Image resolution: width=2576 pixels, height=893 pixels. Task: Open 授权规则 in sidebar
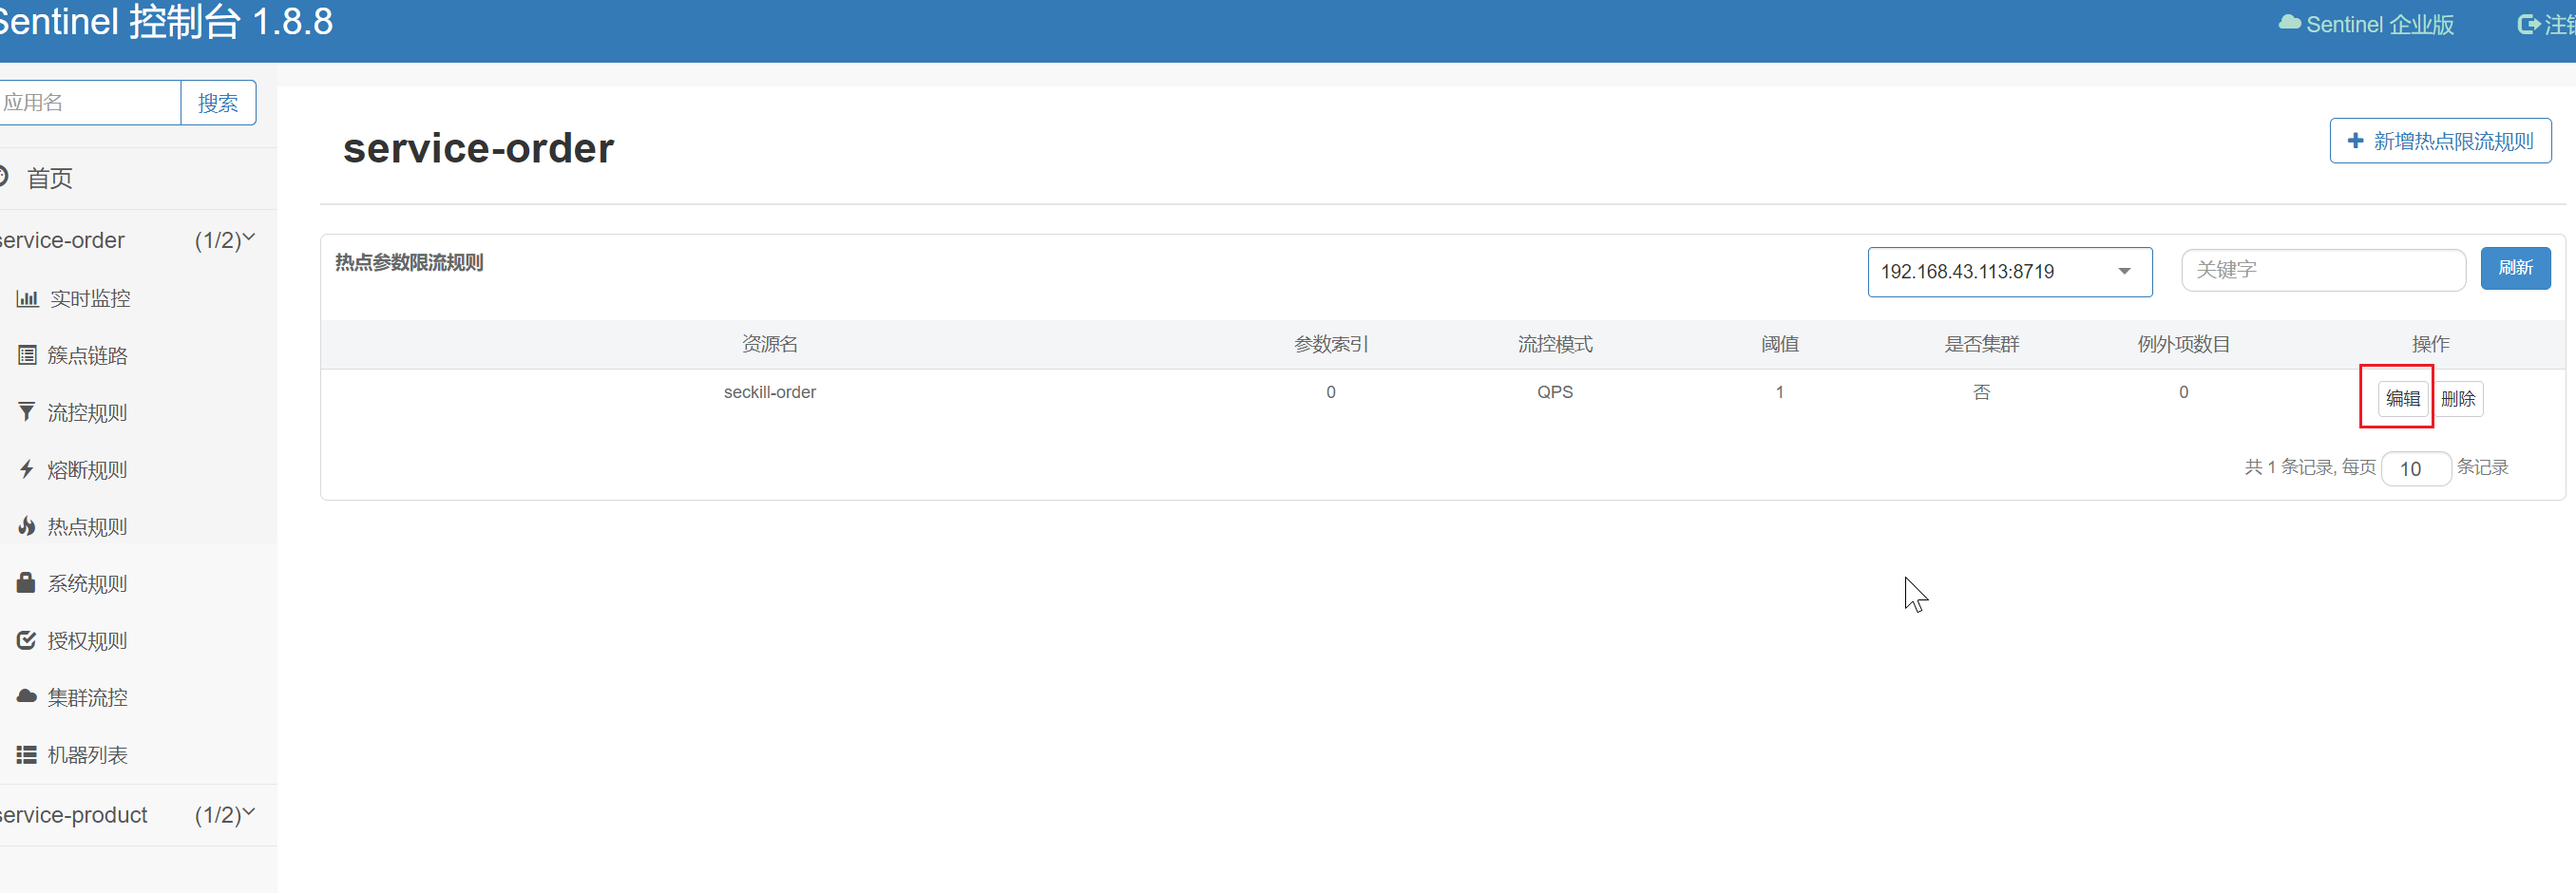coord(87,640)
